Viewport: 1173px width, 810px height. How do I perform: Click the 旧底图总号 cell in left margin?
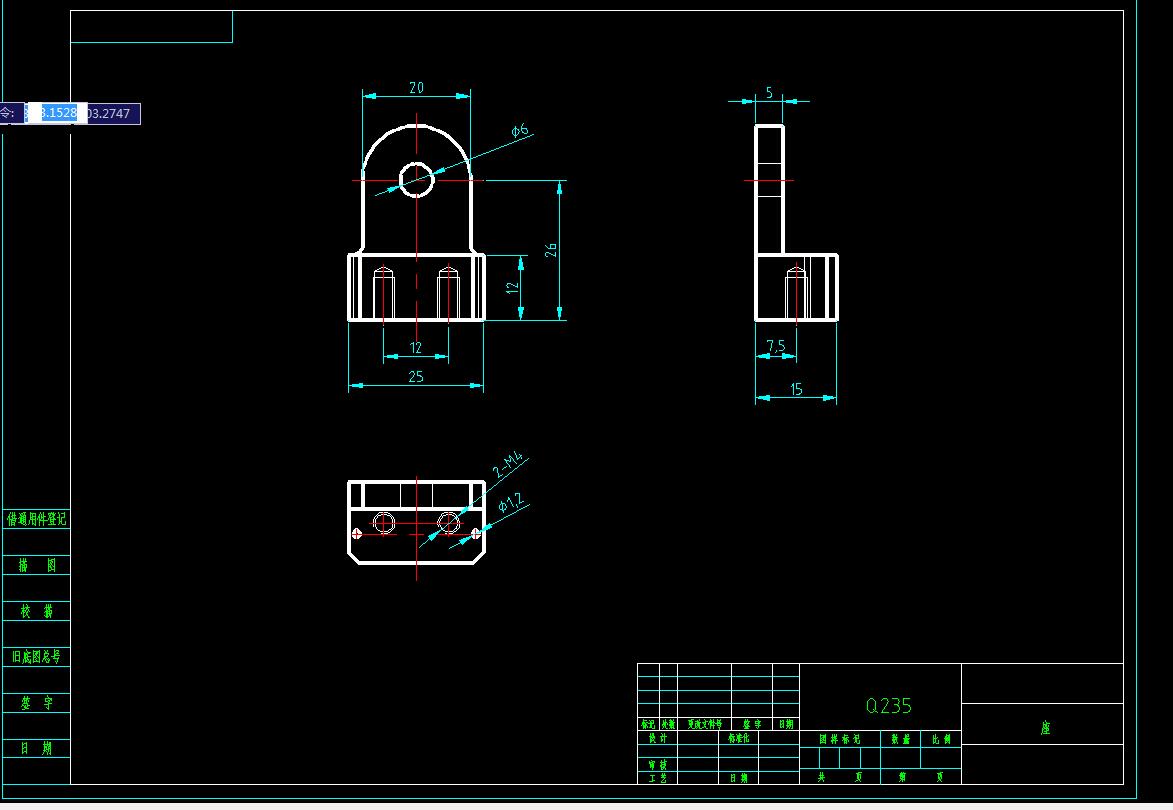point(36,657)
